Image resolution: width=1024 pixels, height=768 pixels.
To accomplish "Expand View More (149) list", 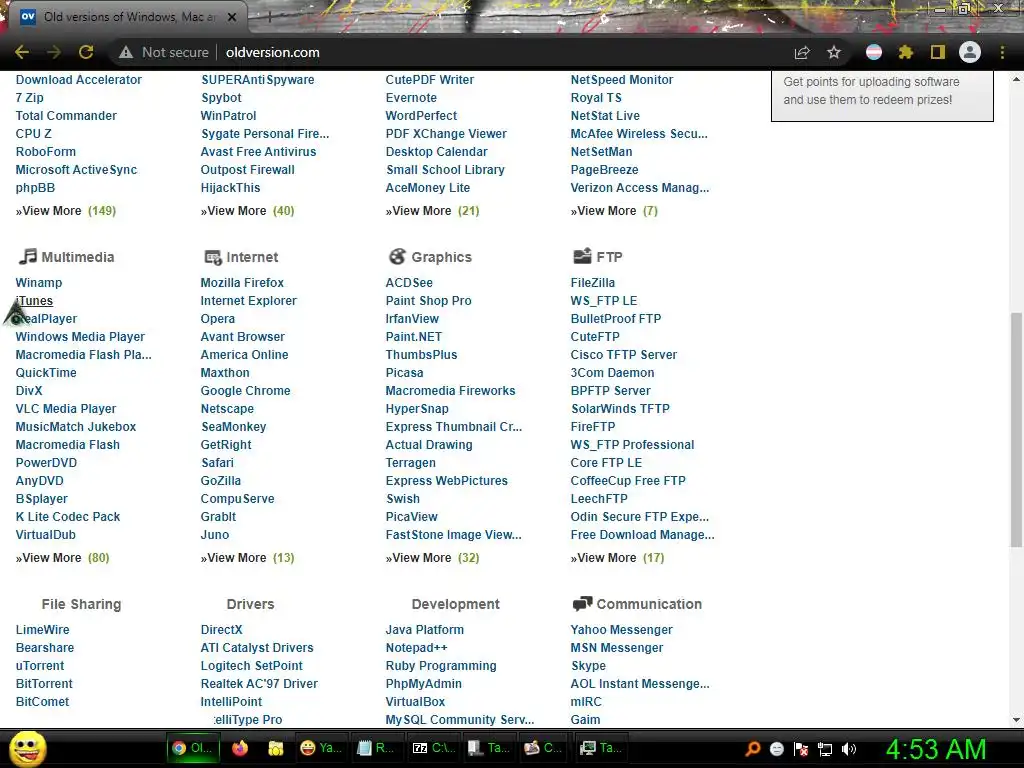I will coord(65,211).
